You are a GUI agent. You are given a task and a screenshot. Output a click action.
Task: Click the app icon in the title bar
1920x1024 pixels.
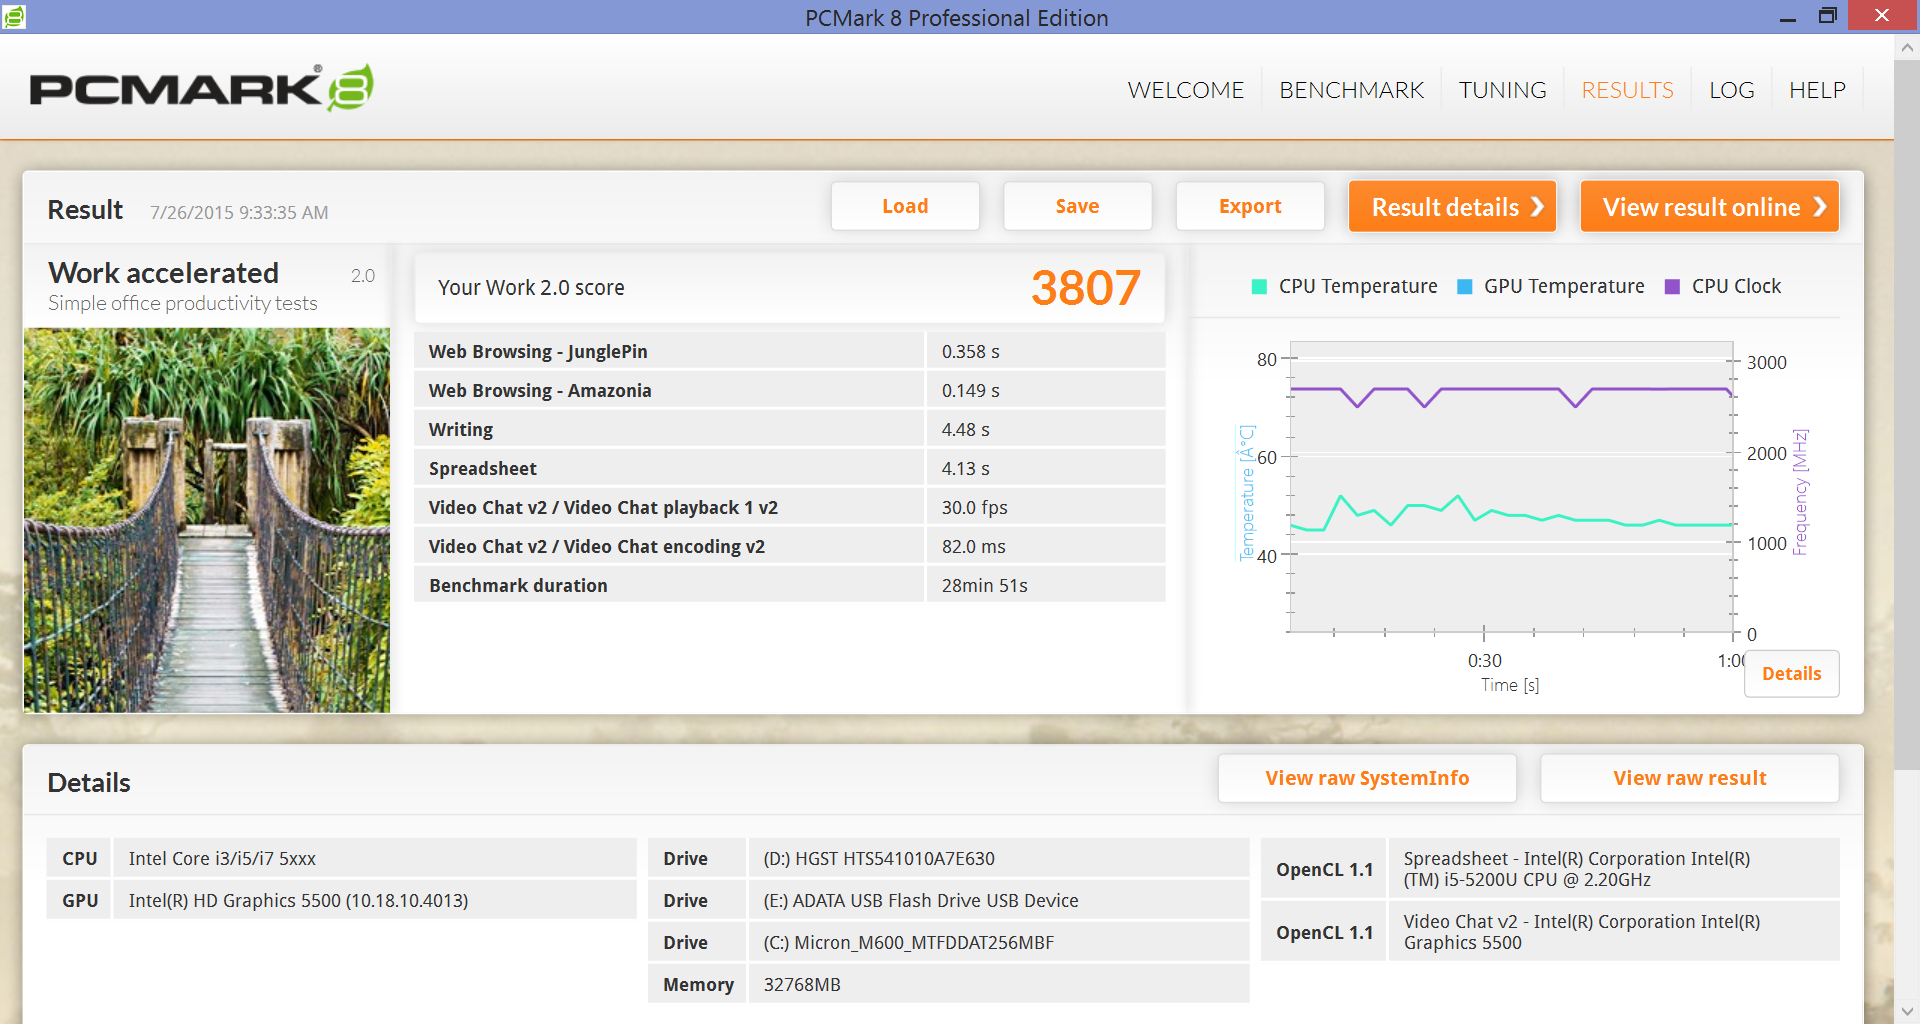14,16
